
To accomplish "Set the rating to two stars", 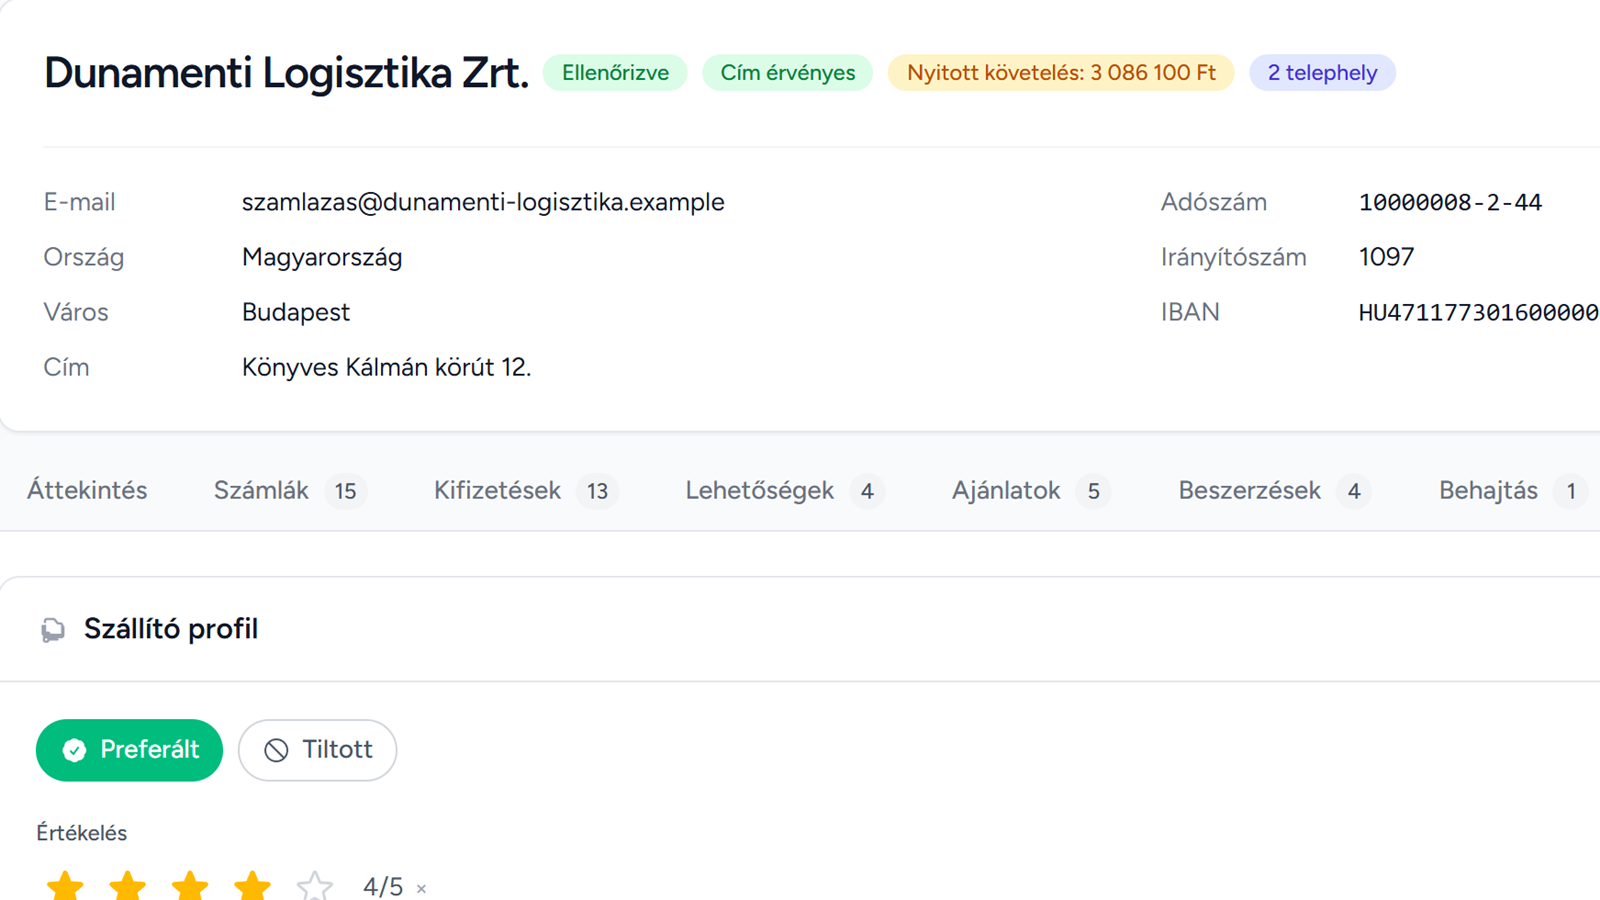I will [127, 886].
